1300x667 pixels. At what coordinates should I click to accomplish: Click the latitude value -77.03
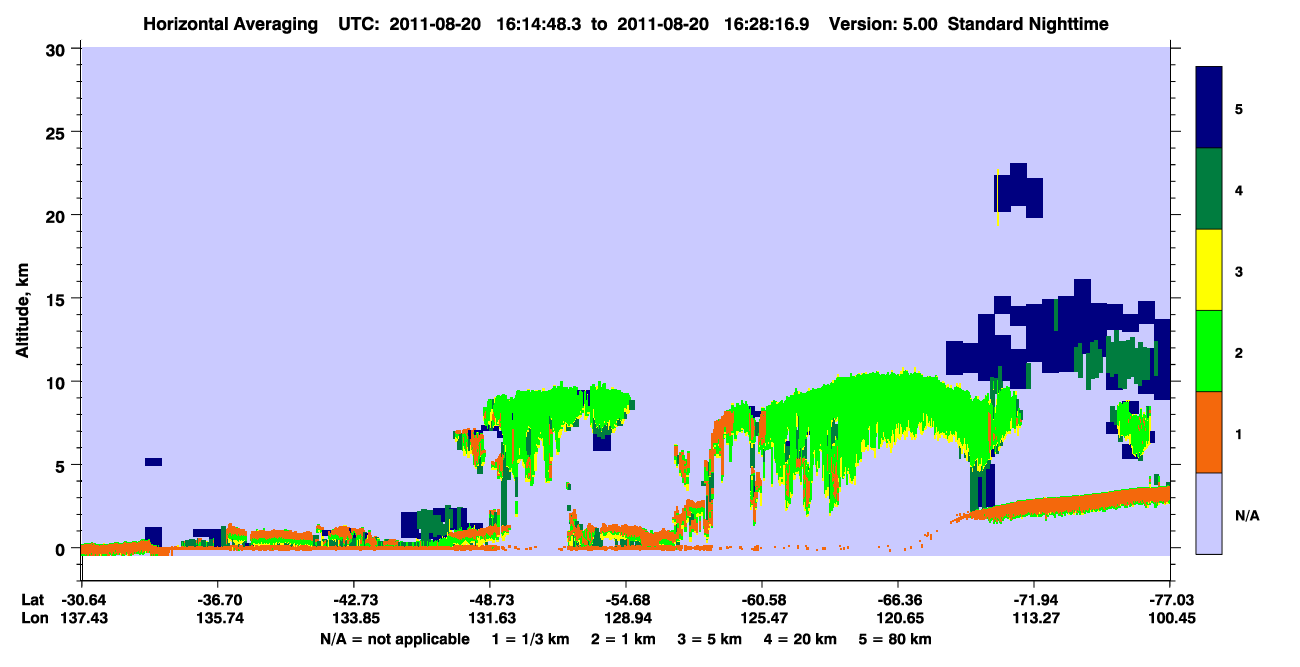click(x=1170, y=600)
